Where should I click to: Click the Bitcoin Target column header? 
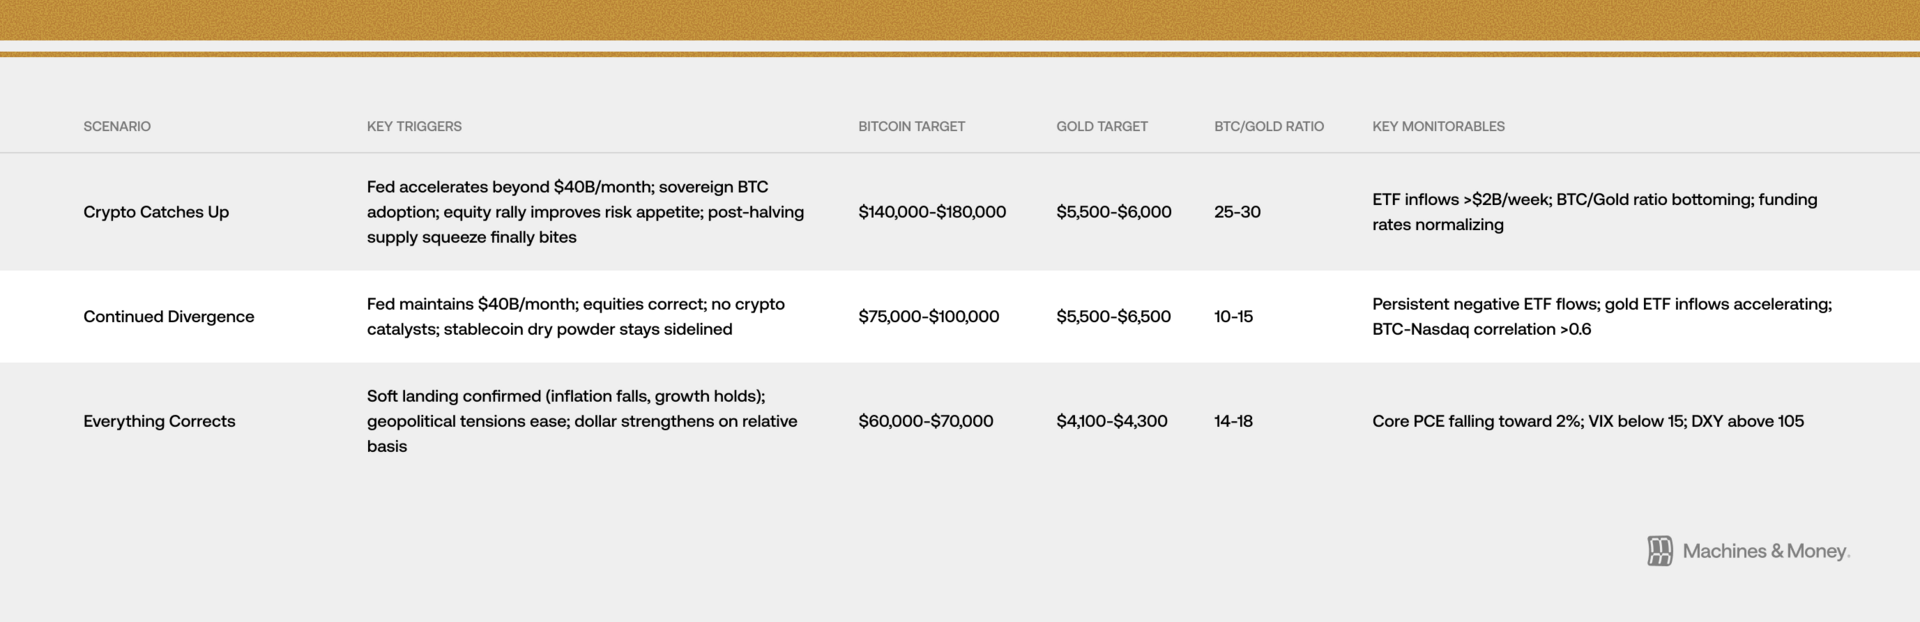(x=911, y=126)
